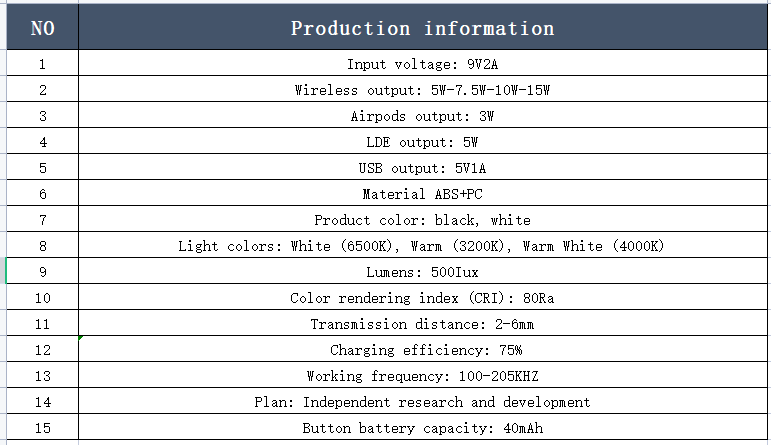
Task: Select the number 9 cell in NO column
Action: pos(42,271)
